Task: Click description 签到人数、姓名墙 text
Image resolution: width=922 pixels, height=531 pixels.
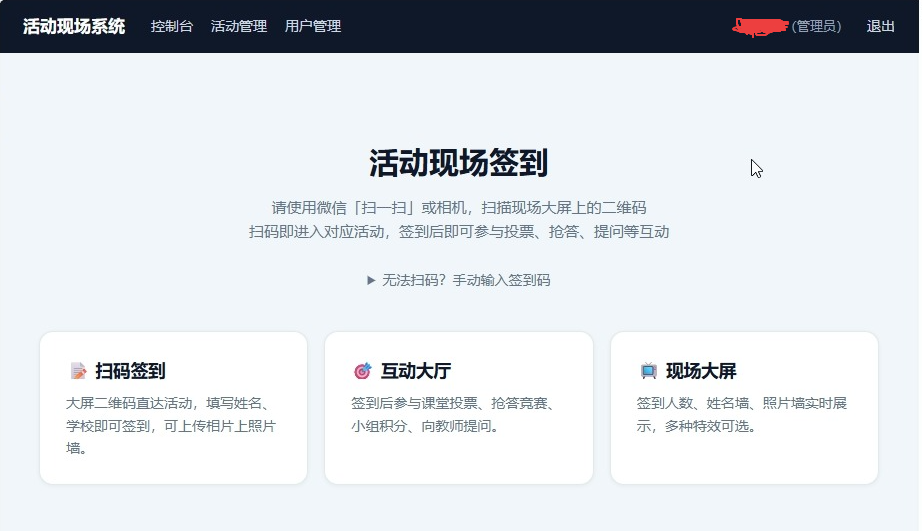Action: tap(741, 415)
